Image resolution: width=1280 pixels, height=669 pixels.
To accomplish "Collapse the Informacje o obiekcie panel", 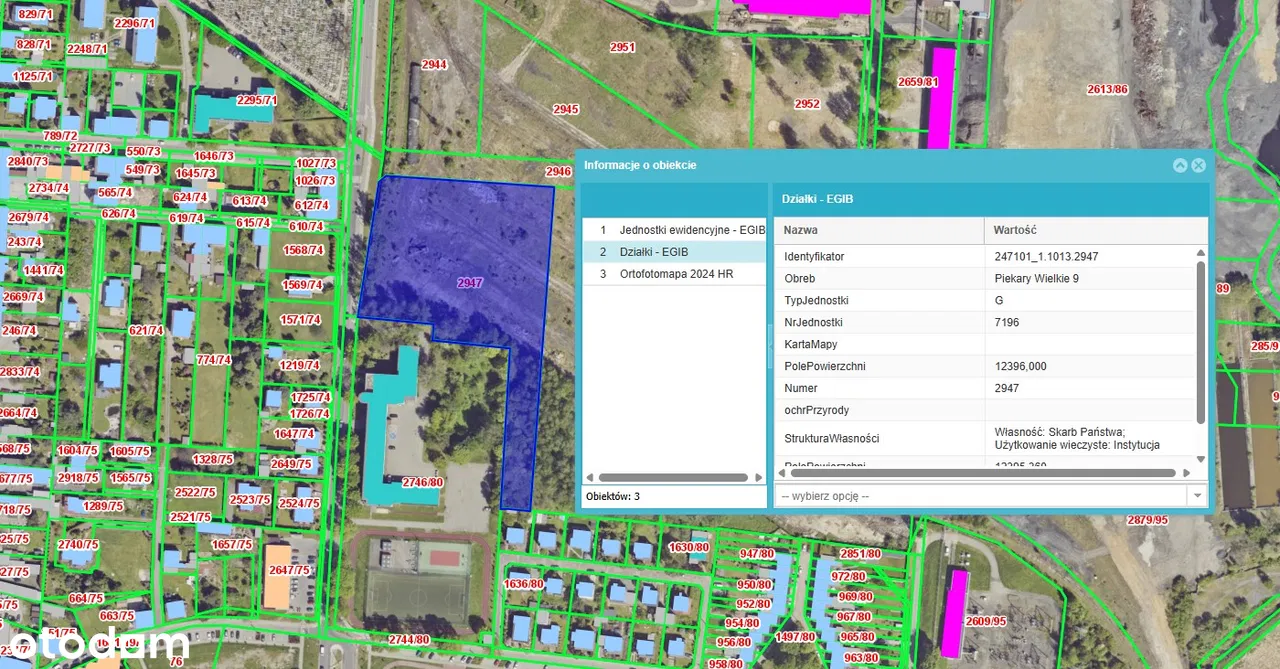I will (1180, 166).
